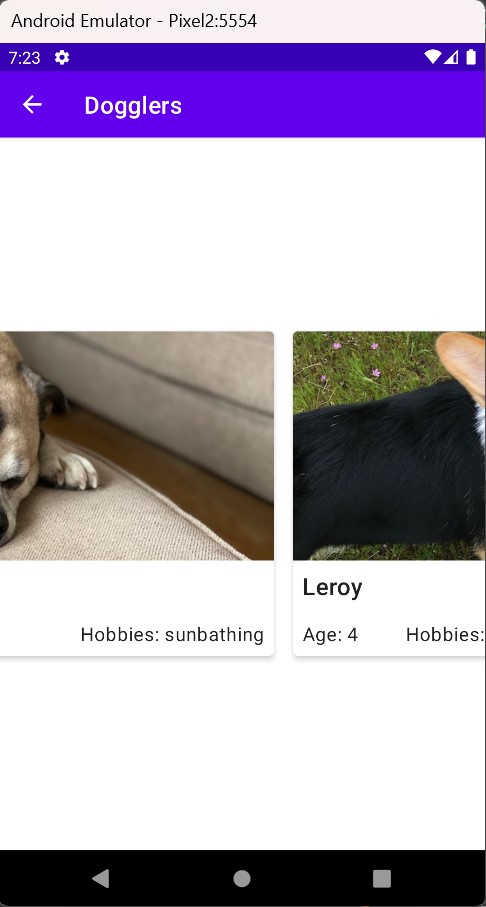This screenshot has width=486, height=907.
Task: Tap the Age: 4 label
Action: [x=330, y=635]
